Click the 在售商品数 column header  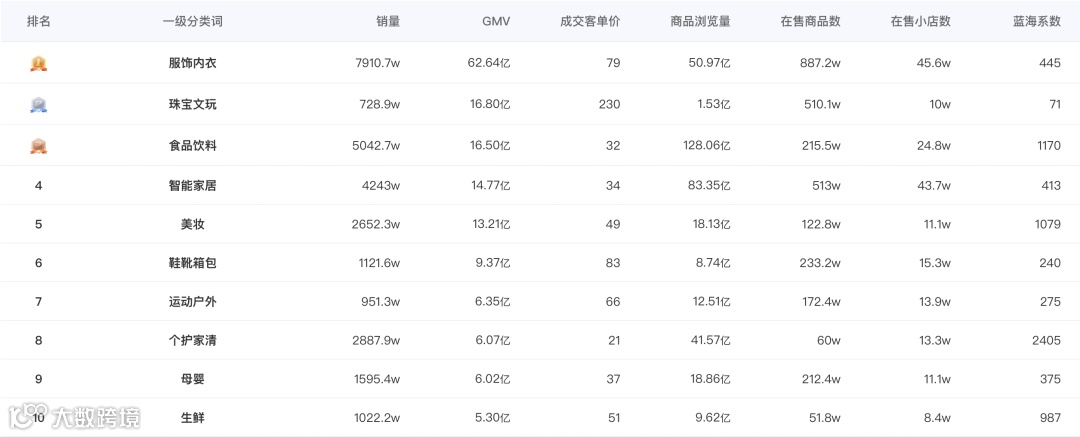point(810,21)
